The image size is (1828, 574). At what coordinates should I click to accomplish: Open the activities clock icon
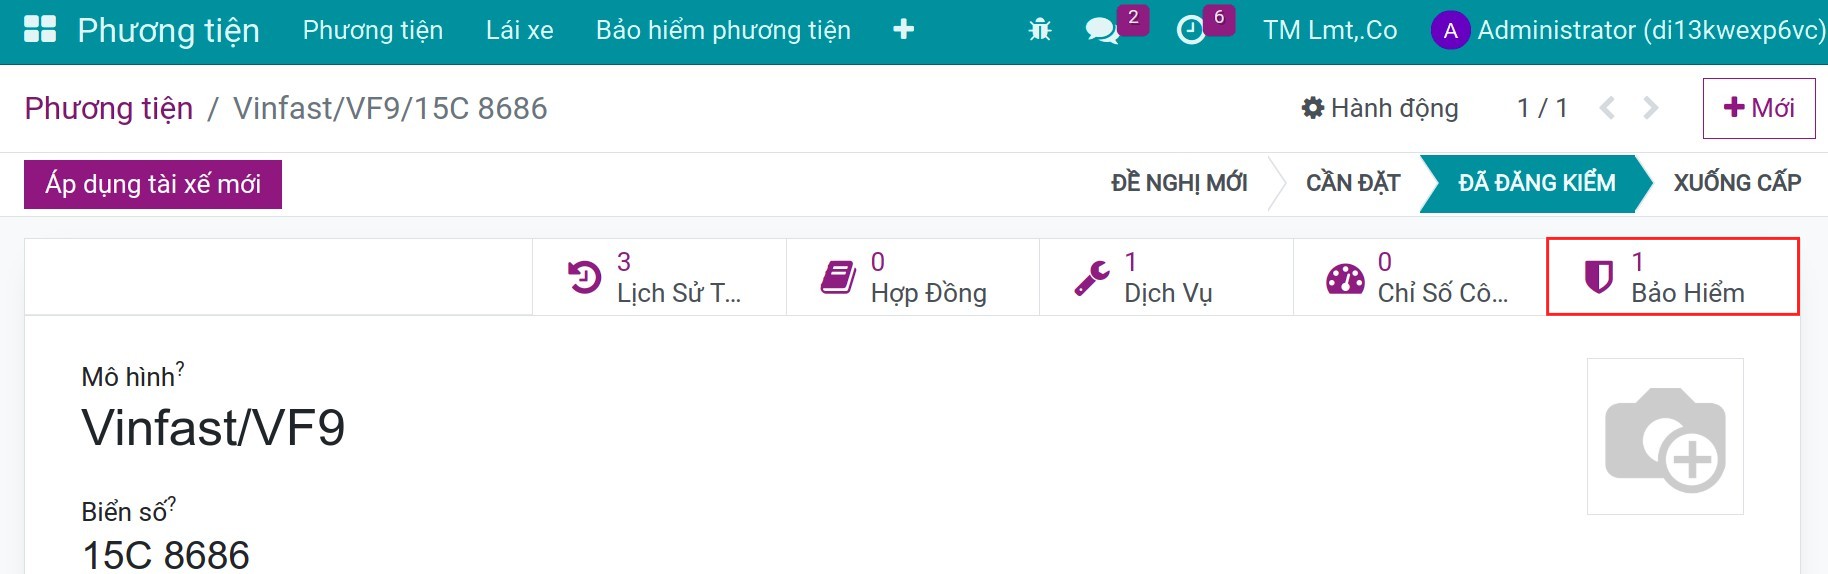click(1190, 31)
